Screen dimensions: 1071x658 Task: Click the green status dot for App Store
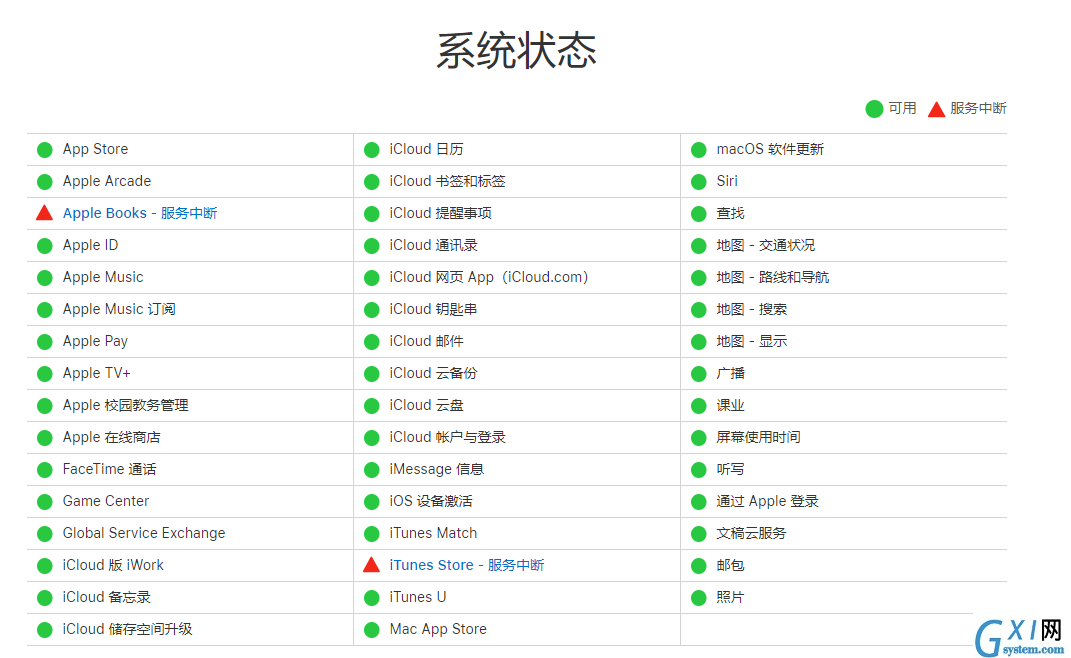pyautogui.click(x=44, y=150)
